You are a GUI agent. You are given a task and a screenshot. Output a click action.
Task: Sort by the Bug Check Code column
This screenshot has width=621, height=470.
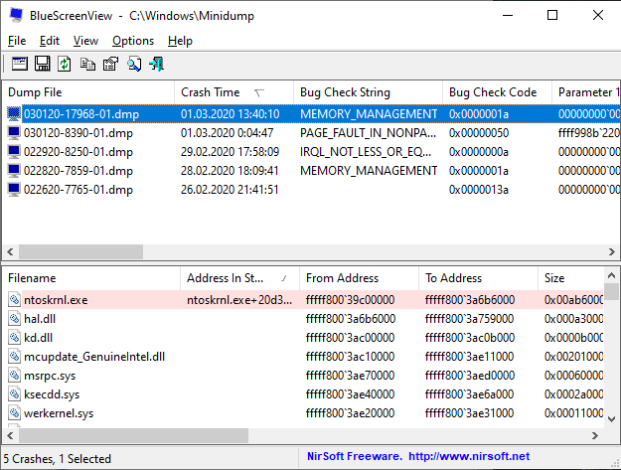click(497, 92)
